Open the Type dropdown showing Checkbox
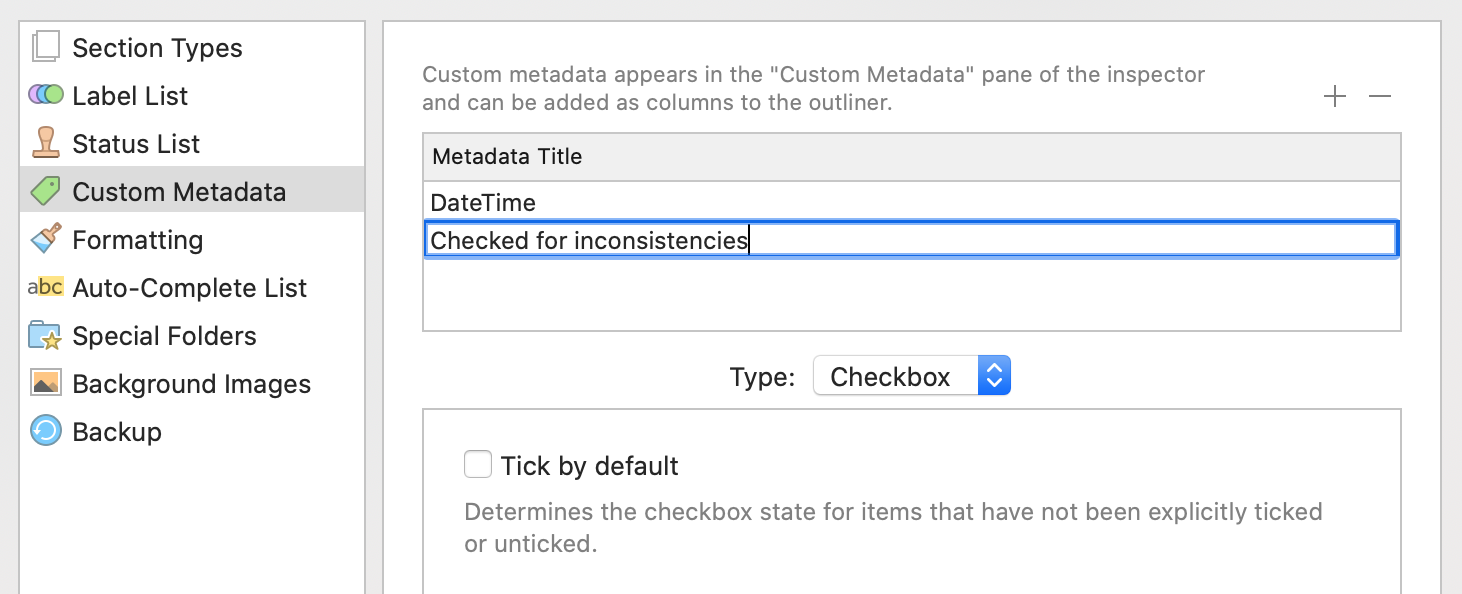1462x594 pixels. (911, 376)
